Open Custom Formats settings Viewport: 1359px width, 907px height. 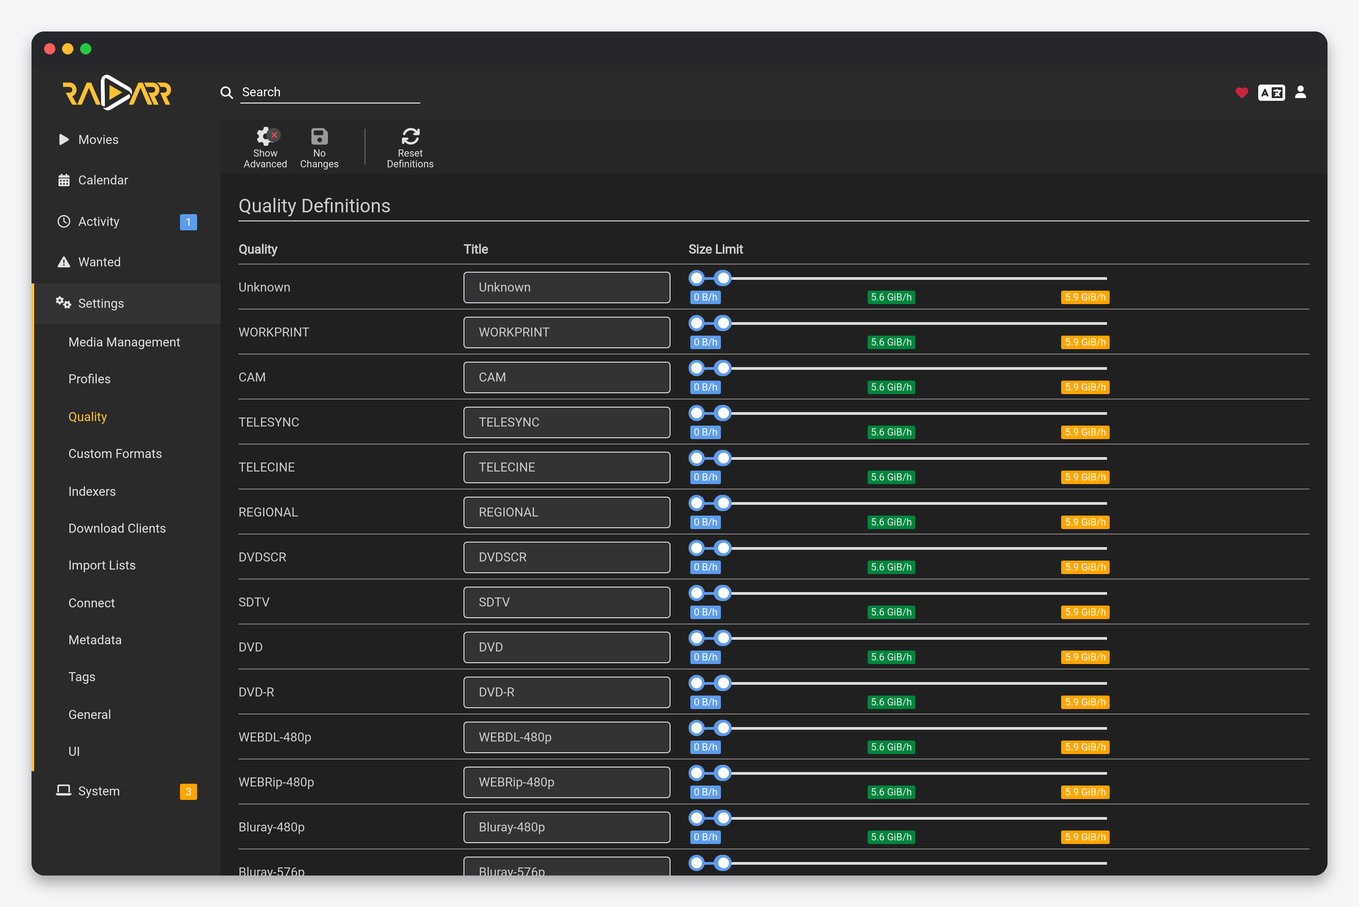pyautogui.click(x=115, y=454)
